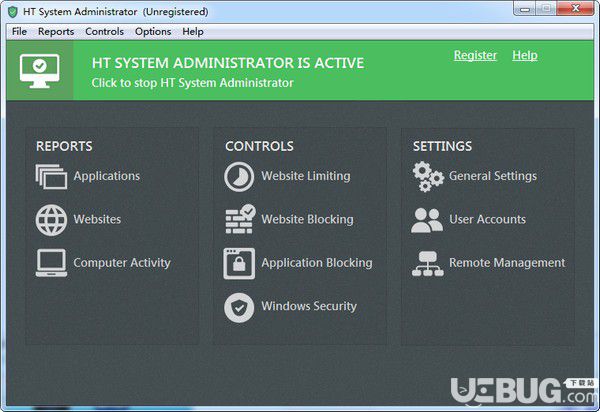Image resolution: width=600 pixels, height=412 pixels.
Task: Click the Website Blocking firewall icon
Action: point(240,219)
